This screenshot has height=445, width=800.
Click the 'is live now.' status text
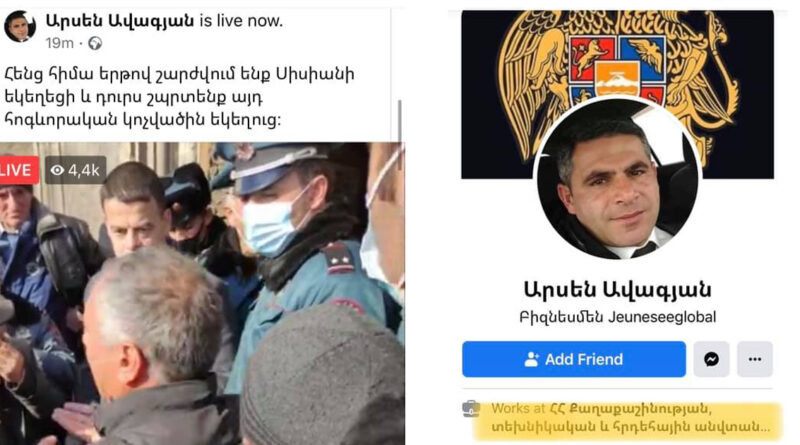[x=241, y=20]
